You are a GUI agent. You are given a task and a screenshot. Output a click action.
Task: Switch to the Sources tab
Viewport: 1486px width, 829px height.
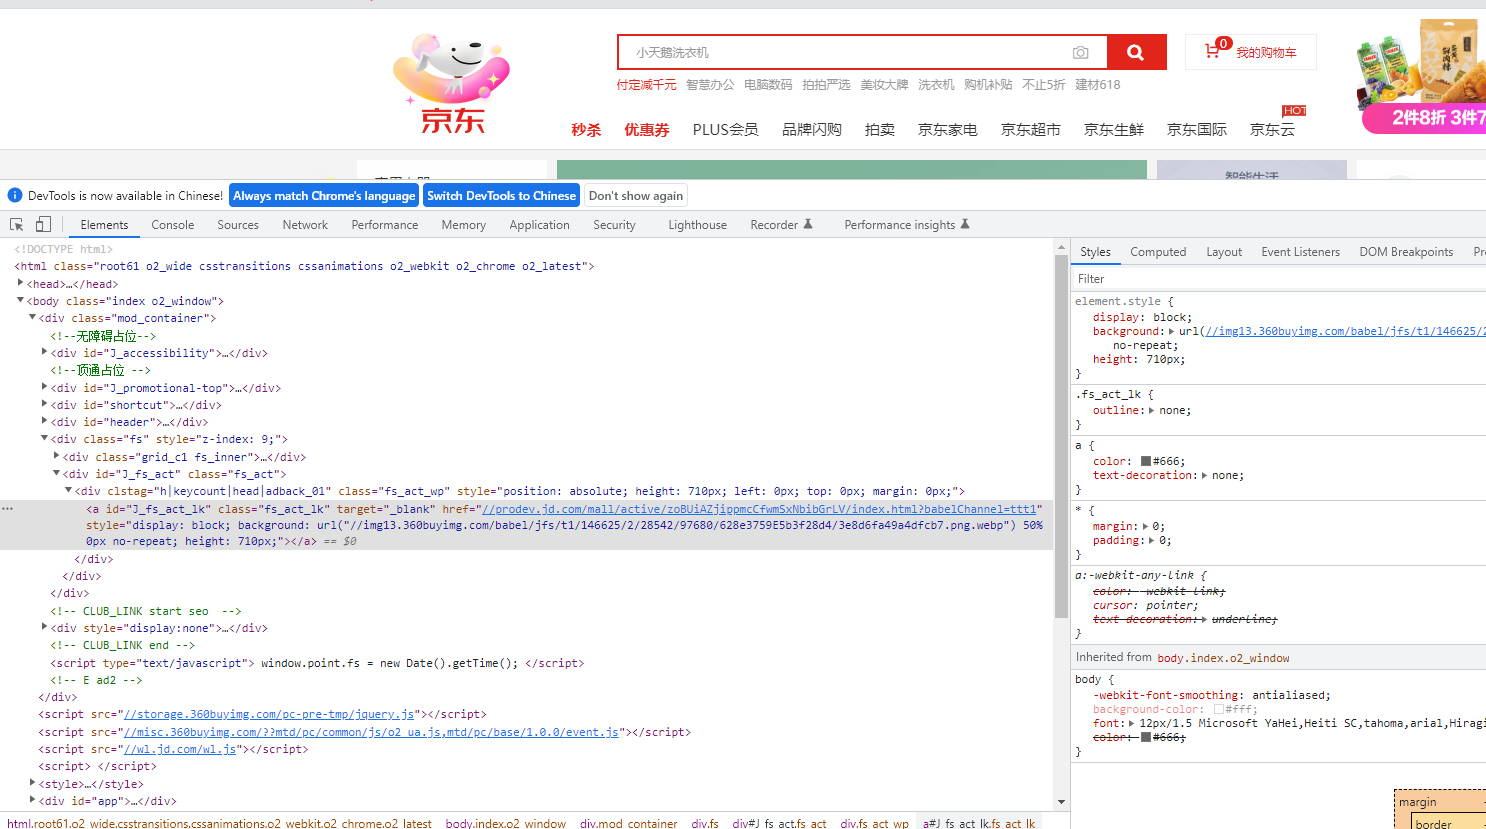coord(238,225)
